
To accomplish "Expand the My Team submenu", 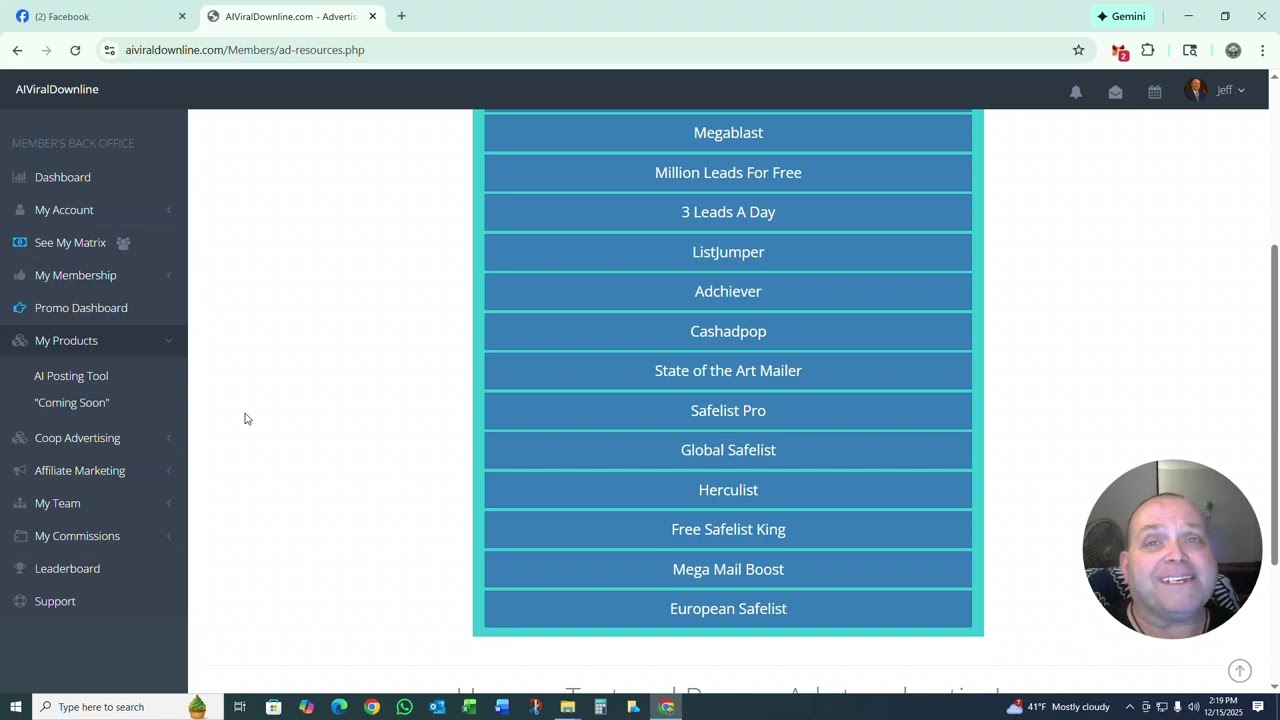I will click(169, 503).
